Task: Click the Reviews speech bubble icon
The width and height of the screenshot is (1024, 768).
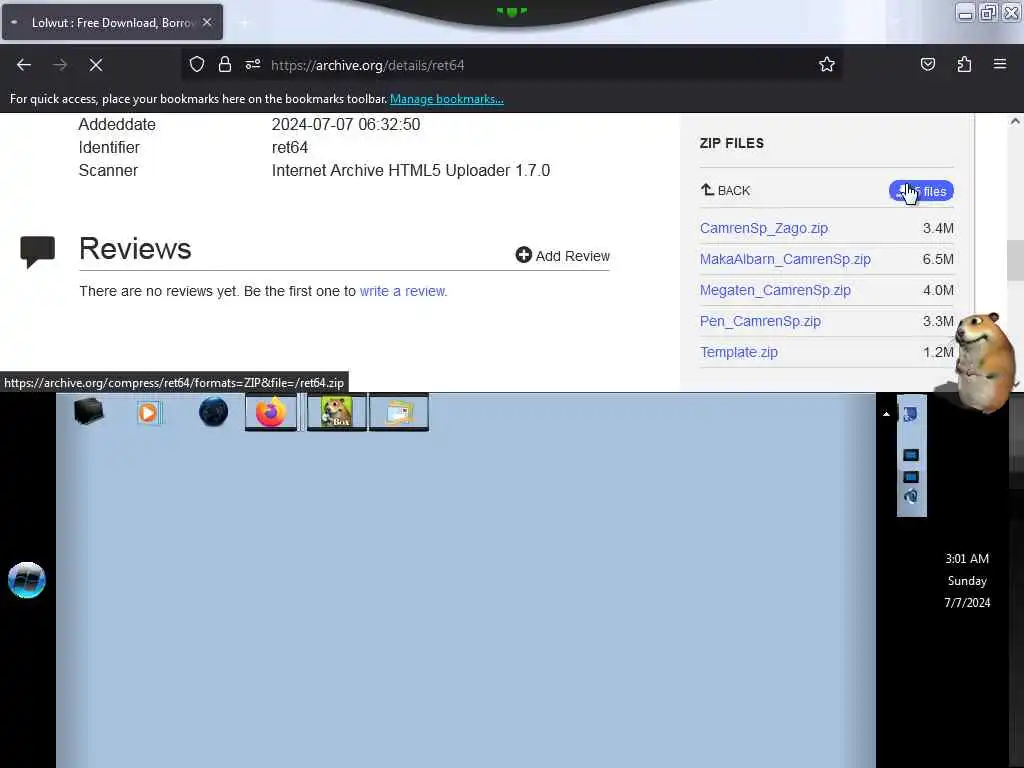Action: pyautogui.click(x=38, y=251)
